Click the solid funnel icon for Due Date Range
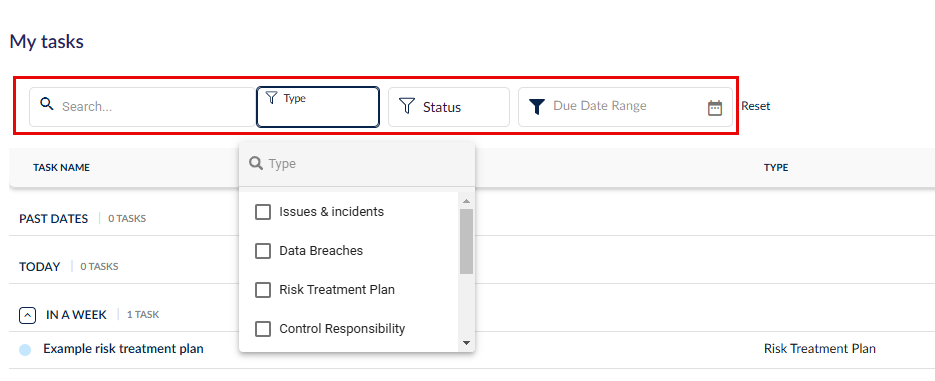The image size is (935, 381). (537, 107)
